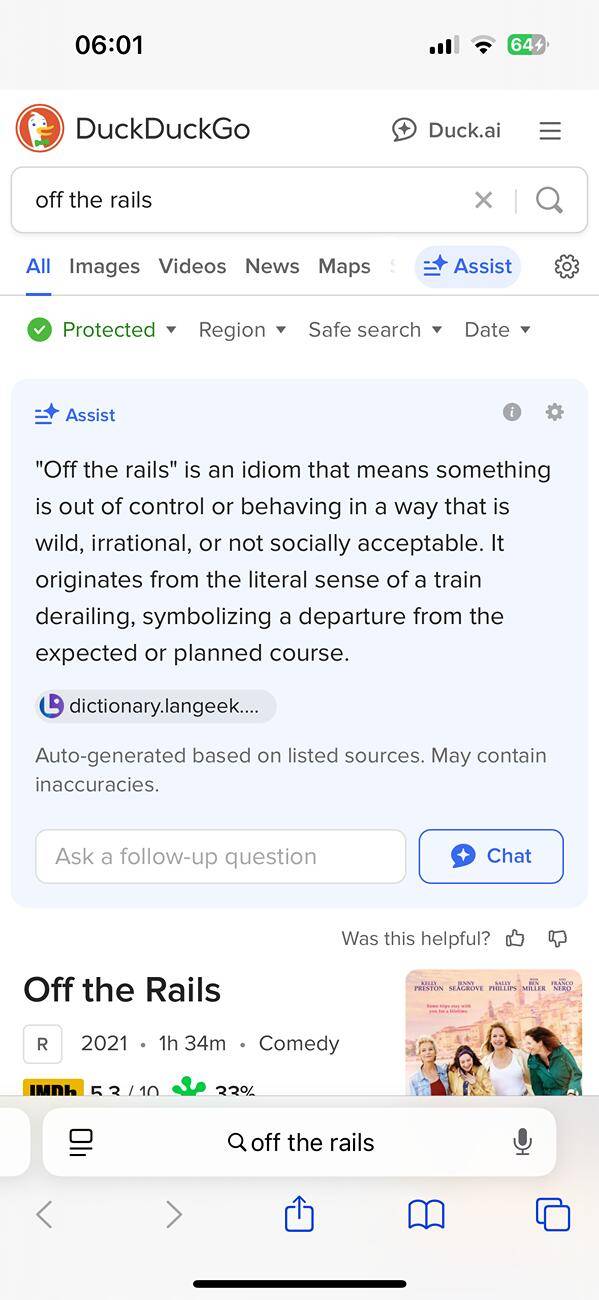Screen dimensions: 599x1300
Task: Expand the Region filter dropdown
Action: click(242, 330)
